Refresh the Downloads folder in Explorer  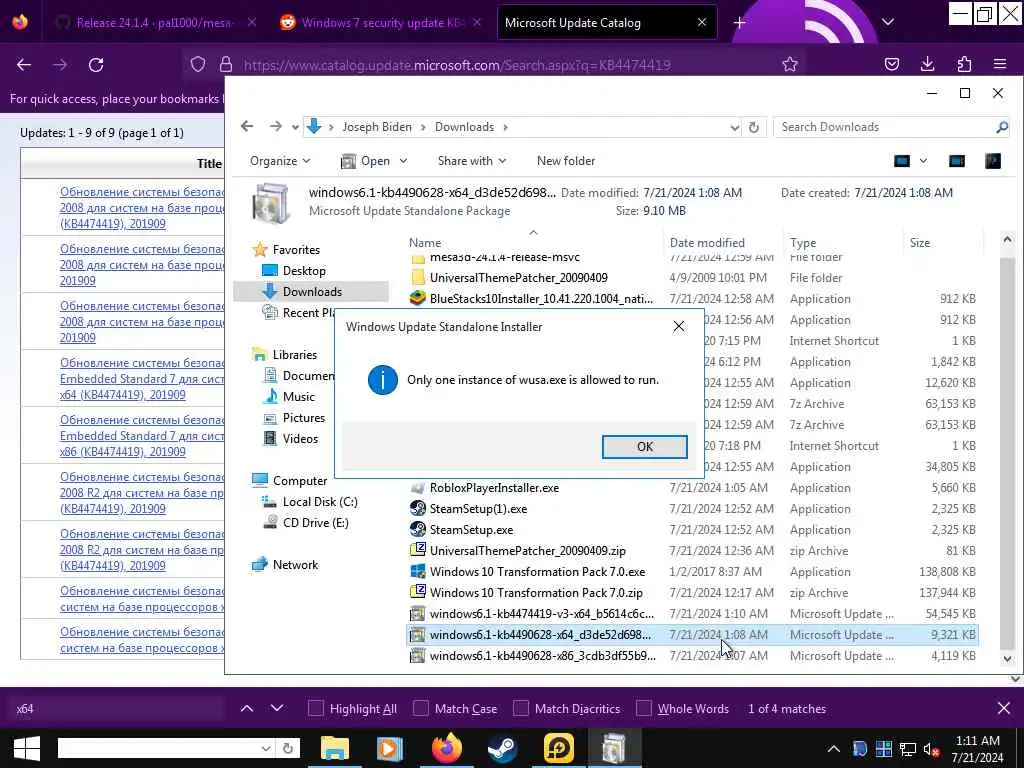(754, 127)
